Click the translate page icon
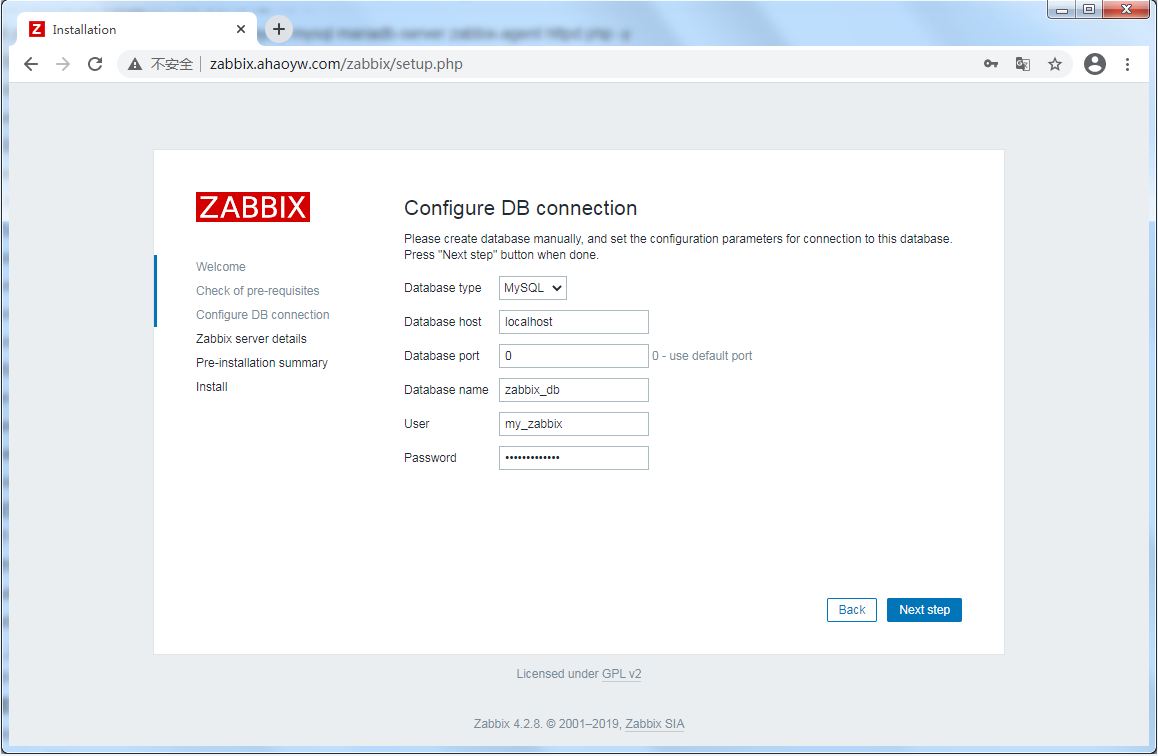Image resolution: width=1158 pixels, height=756 pixels. coord(1022,64)
